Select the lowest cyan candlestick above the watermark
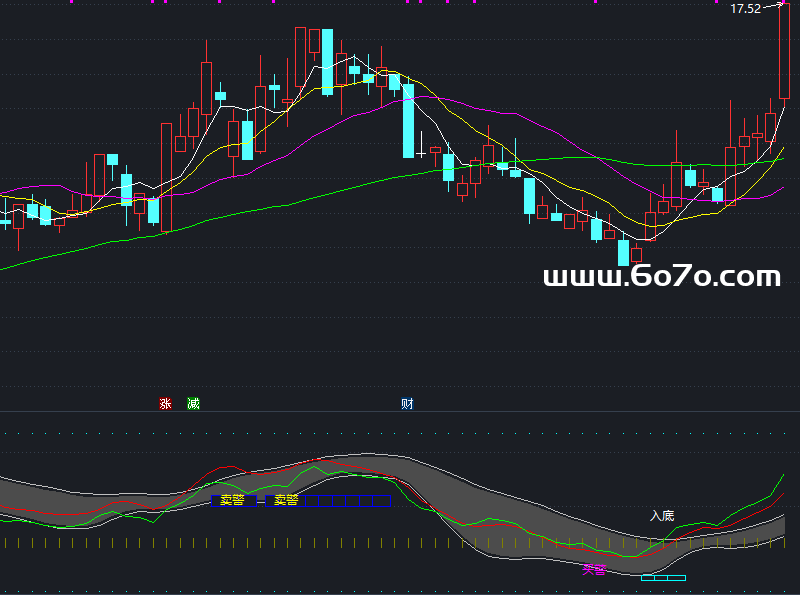The image size is (800, 595). coord(624,252)
